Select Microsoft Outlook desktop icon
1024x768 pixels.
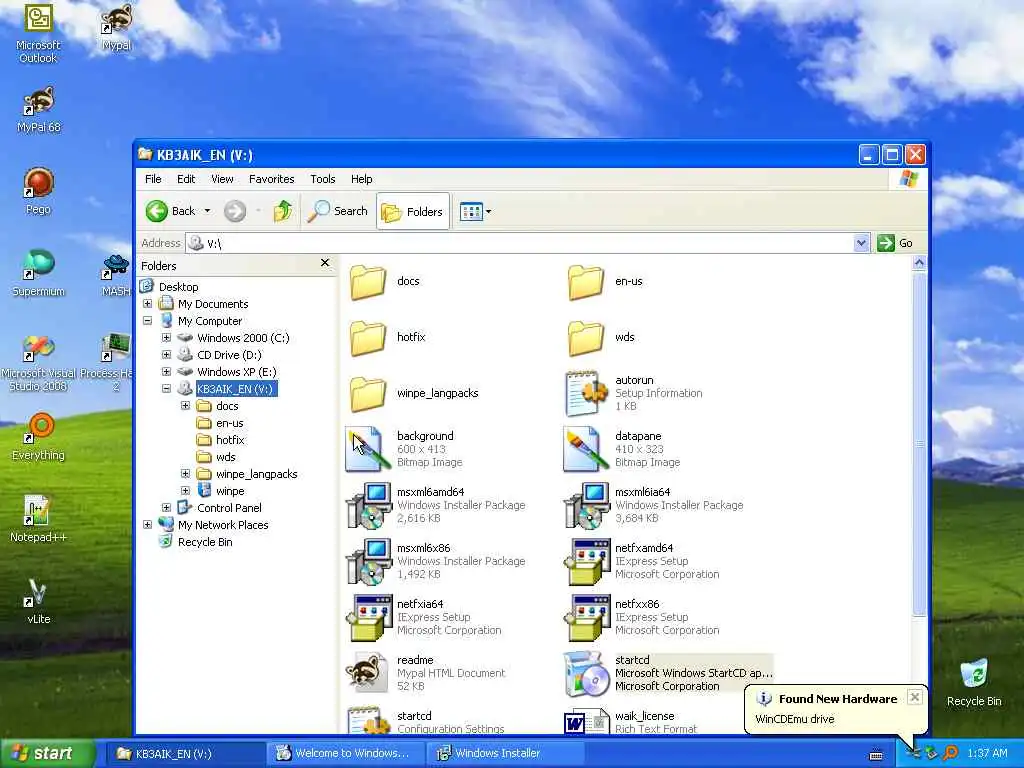click(38, 34)
